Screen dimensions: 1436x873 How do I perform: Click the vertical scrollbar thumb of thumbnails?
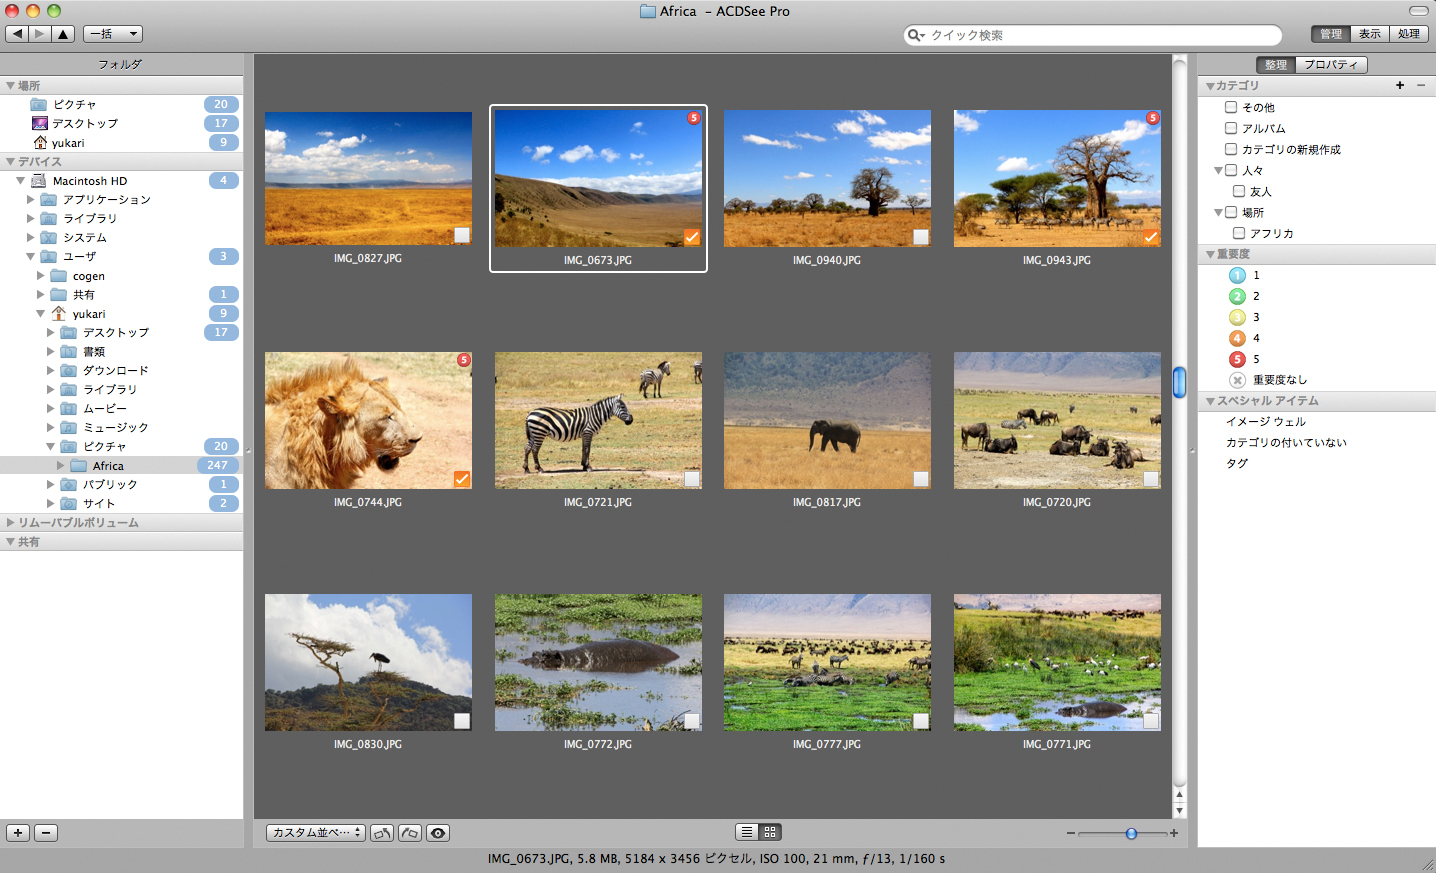[x=1180, y=382]
